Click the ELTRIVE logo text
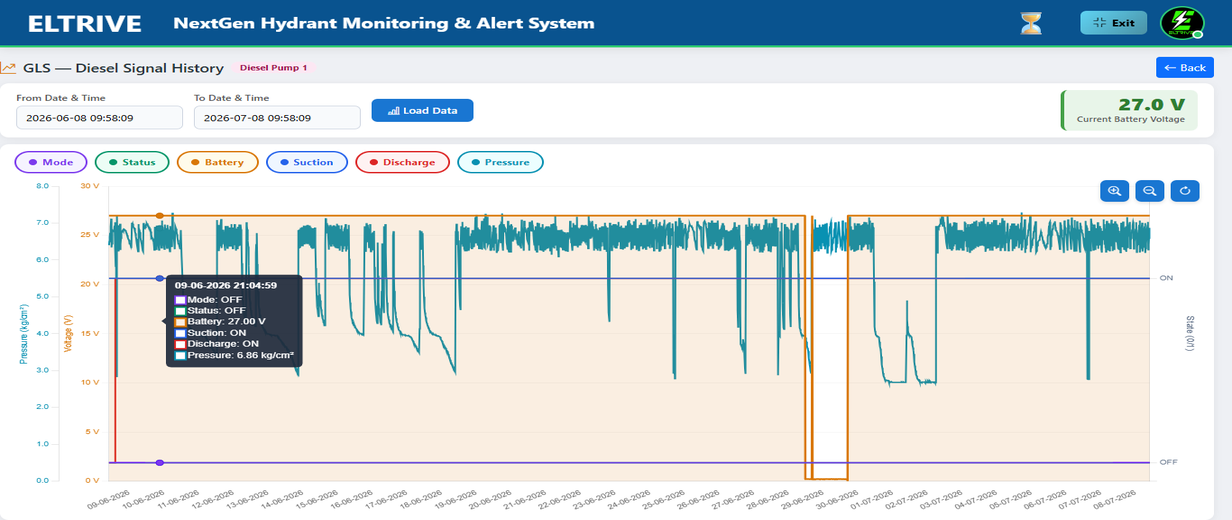The width and height of the screenshot is (1232, 520). 84,23
